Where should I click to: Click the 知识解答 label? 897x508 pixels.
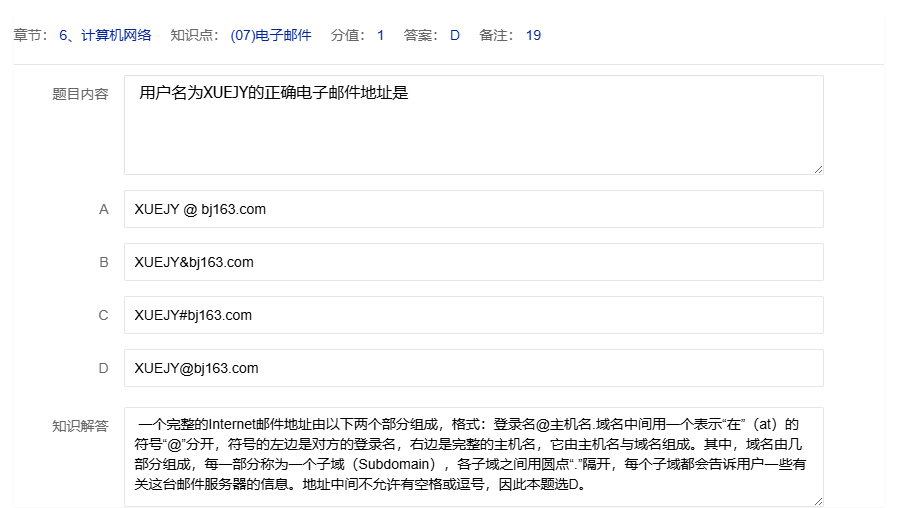click(80, 426)
